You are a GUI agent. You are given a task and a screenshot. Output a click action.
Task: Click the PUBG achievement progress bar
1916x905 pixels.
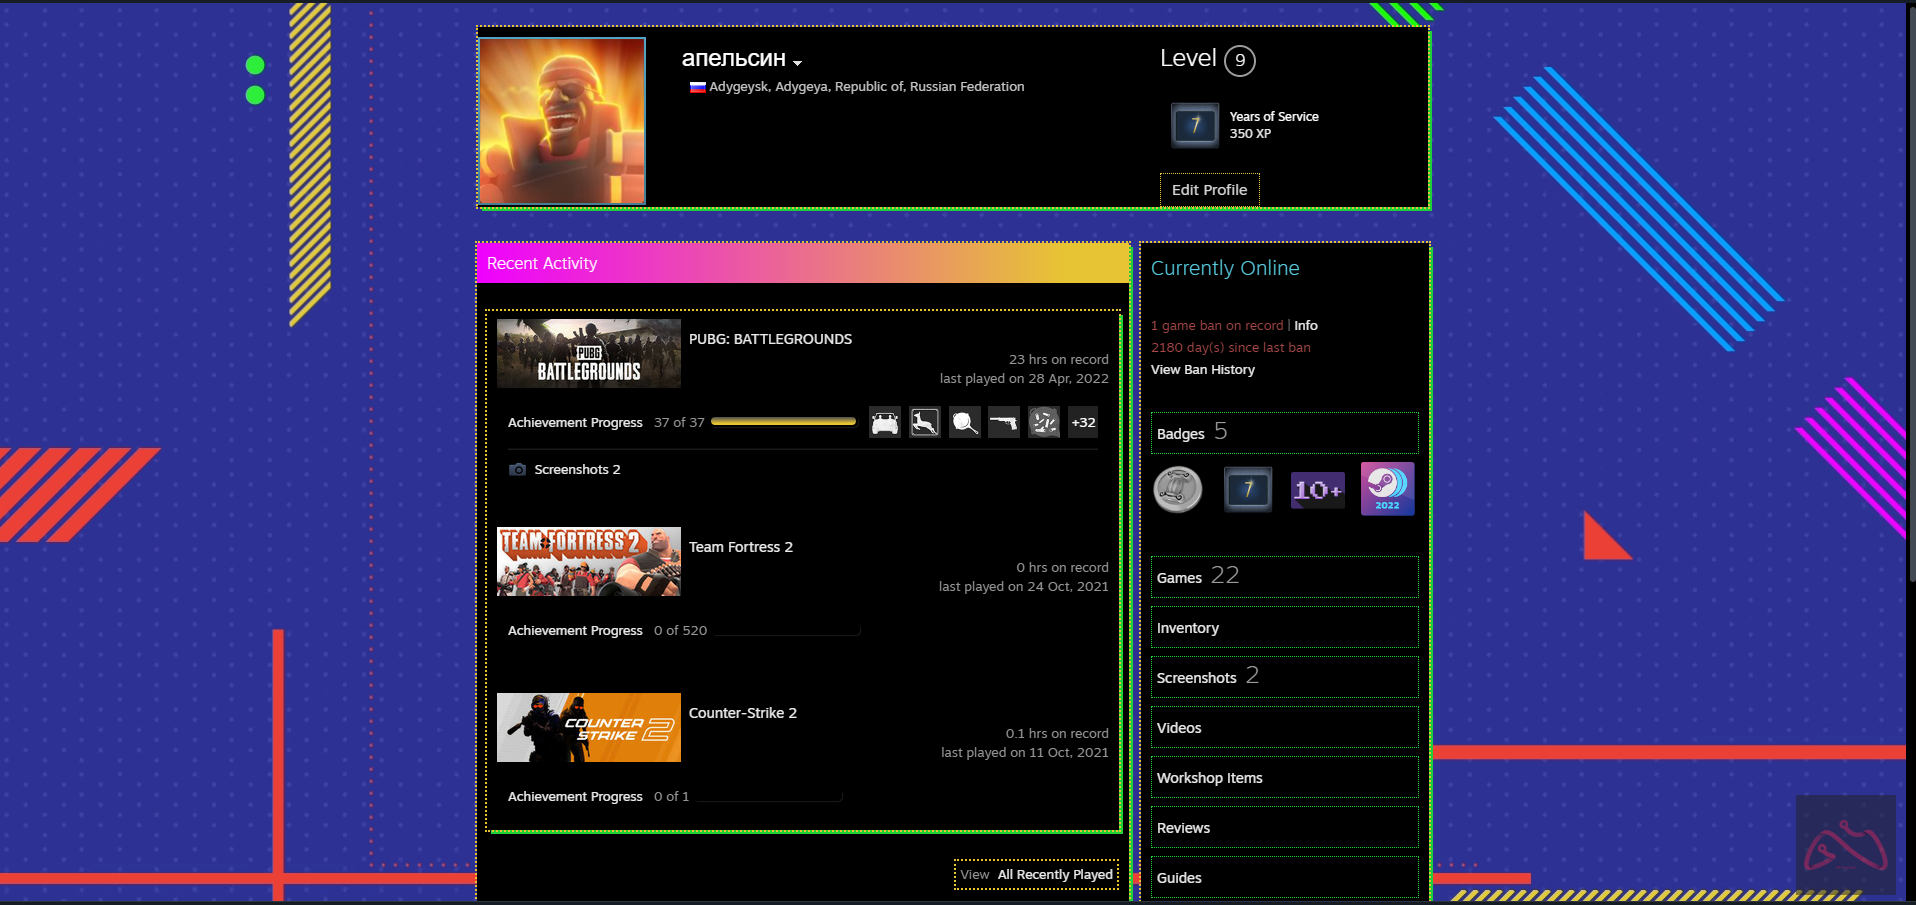click(x=783, y=423)
